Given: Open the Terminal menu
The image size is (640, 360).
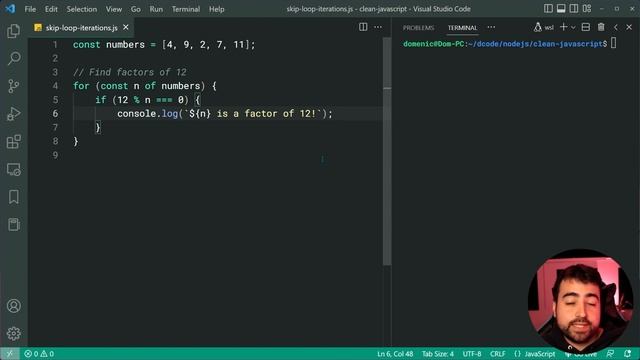Looking at the screenshot, I should (x=186, y=9).
